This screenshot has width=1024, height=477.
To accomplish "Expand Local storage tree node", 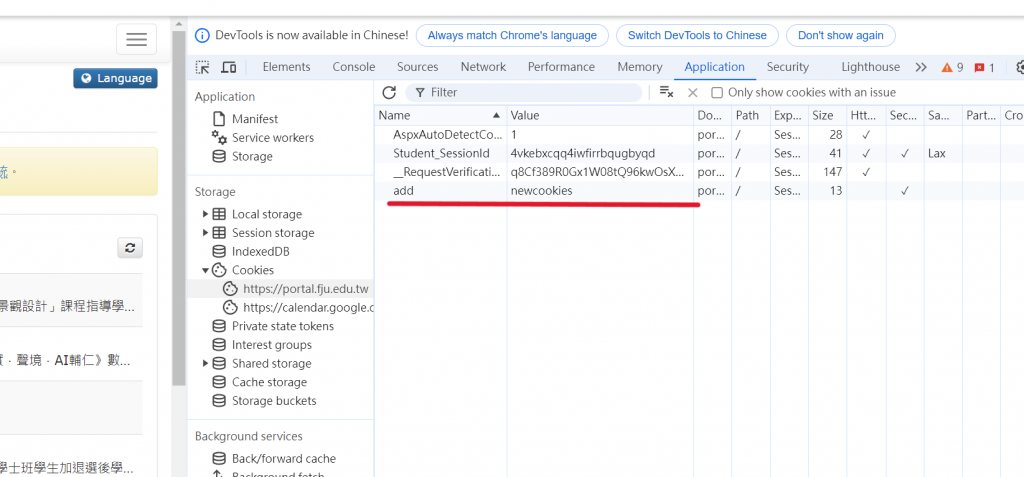I will pos(205,214).
